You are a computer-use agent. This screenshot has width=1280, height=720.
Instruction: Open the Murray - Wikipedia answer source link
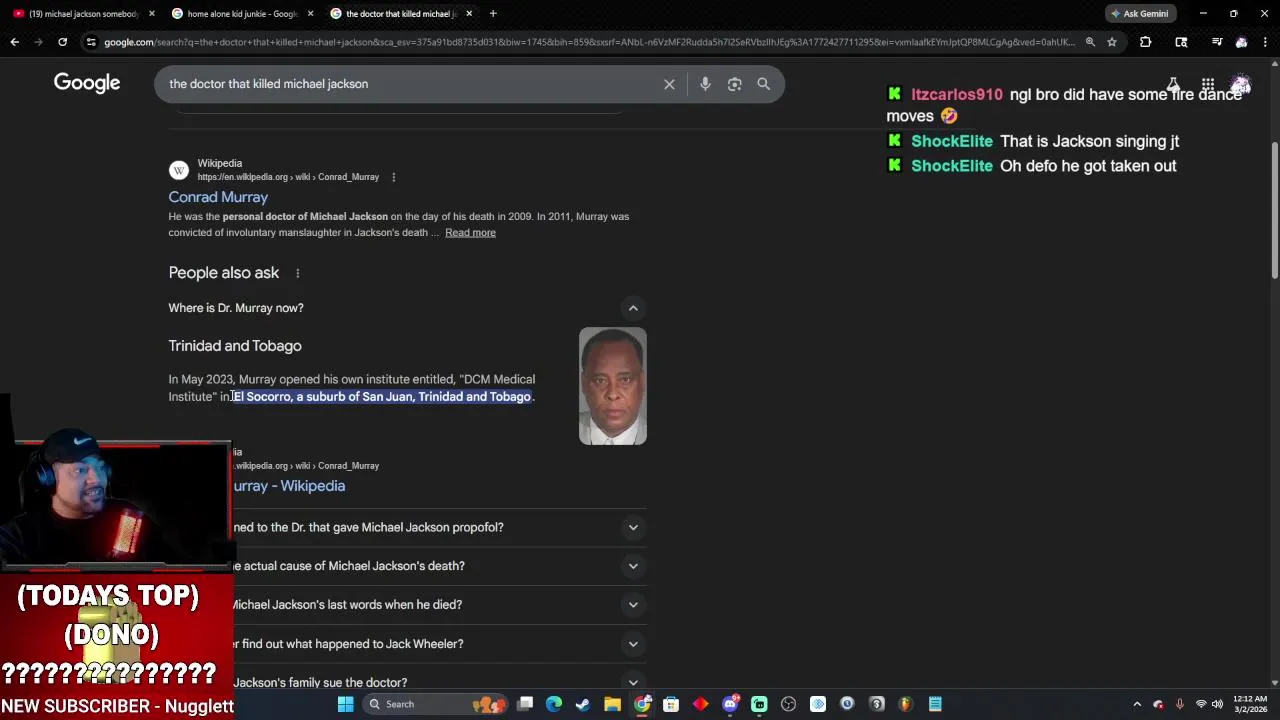tap(289, 486)
